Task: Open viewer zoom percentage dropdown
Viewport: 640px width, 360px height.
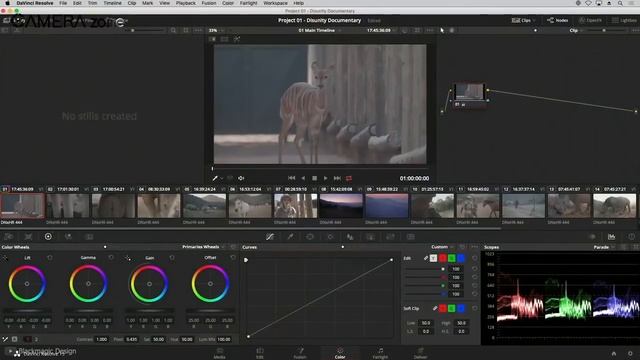Action: pyautogui.click(x=216, y=30)
